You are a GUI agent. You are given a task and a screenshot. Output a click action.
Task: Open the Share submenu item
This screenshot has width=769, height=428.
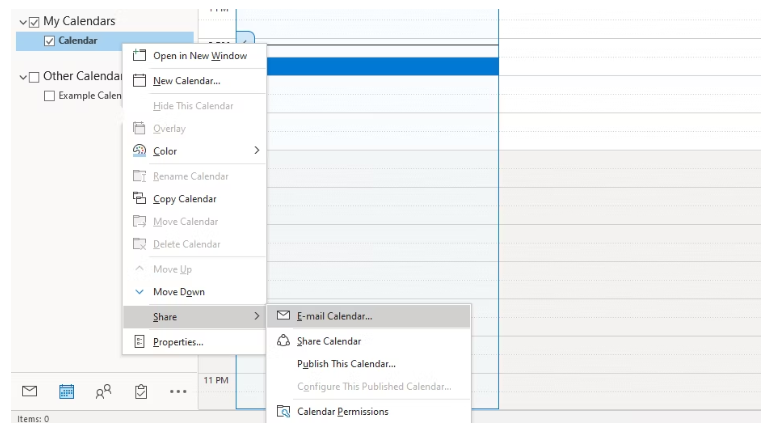[x=194, y=317]
